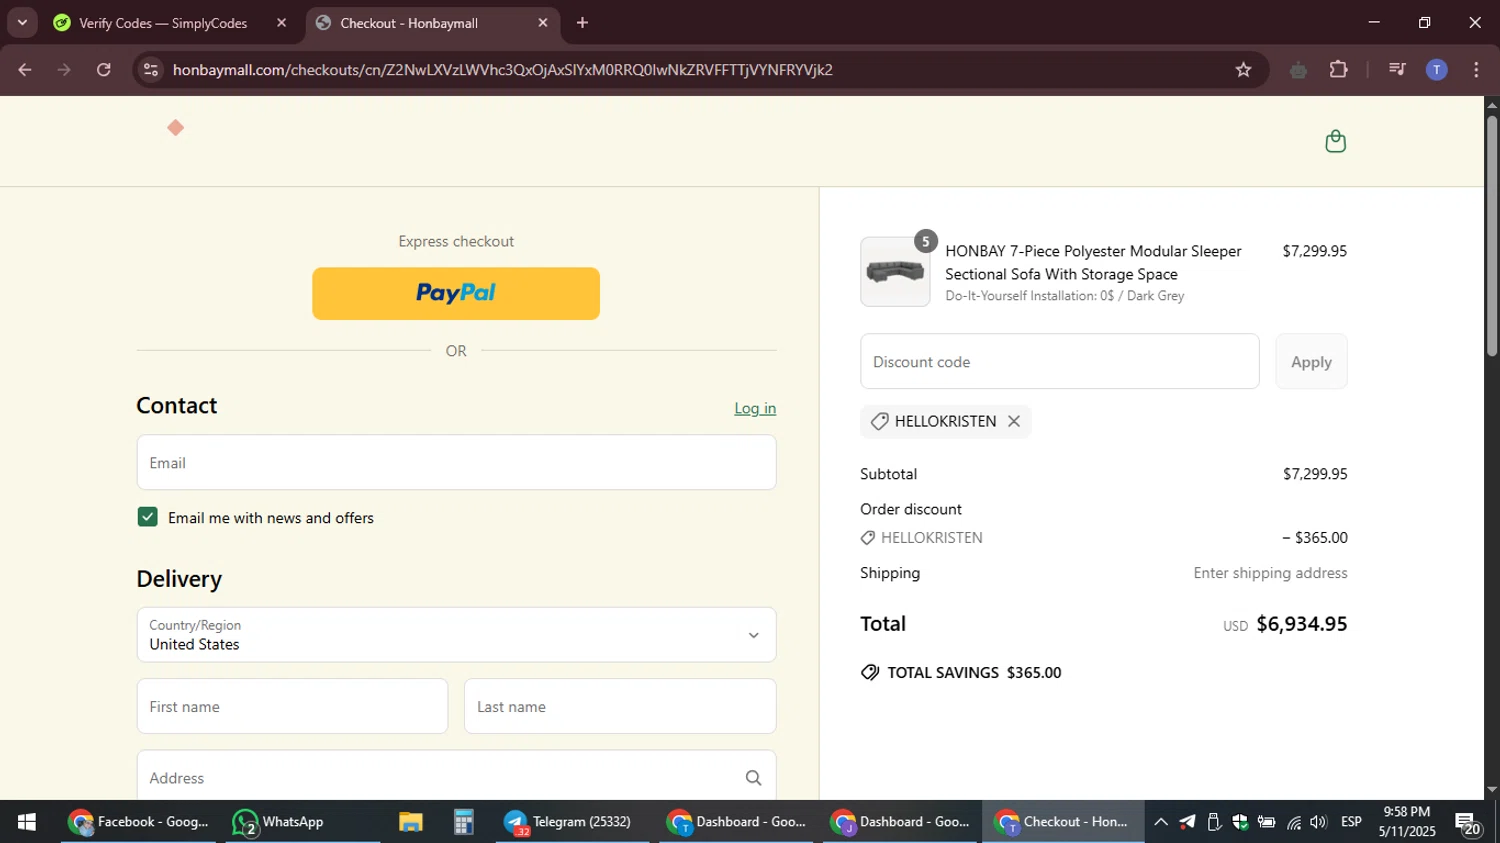Open File Explorer from the taskbar
This screenshot has width=1500, height=843.
click(410, 822)
